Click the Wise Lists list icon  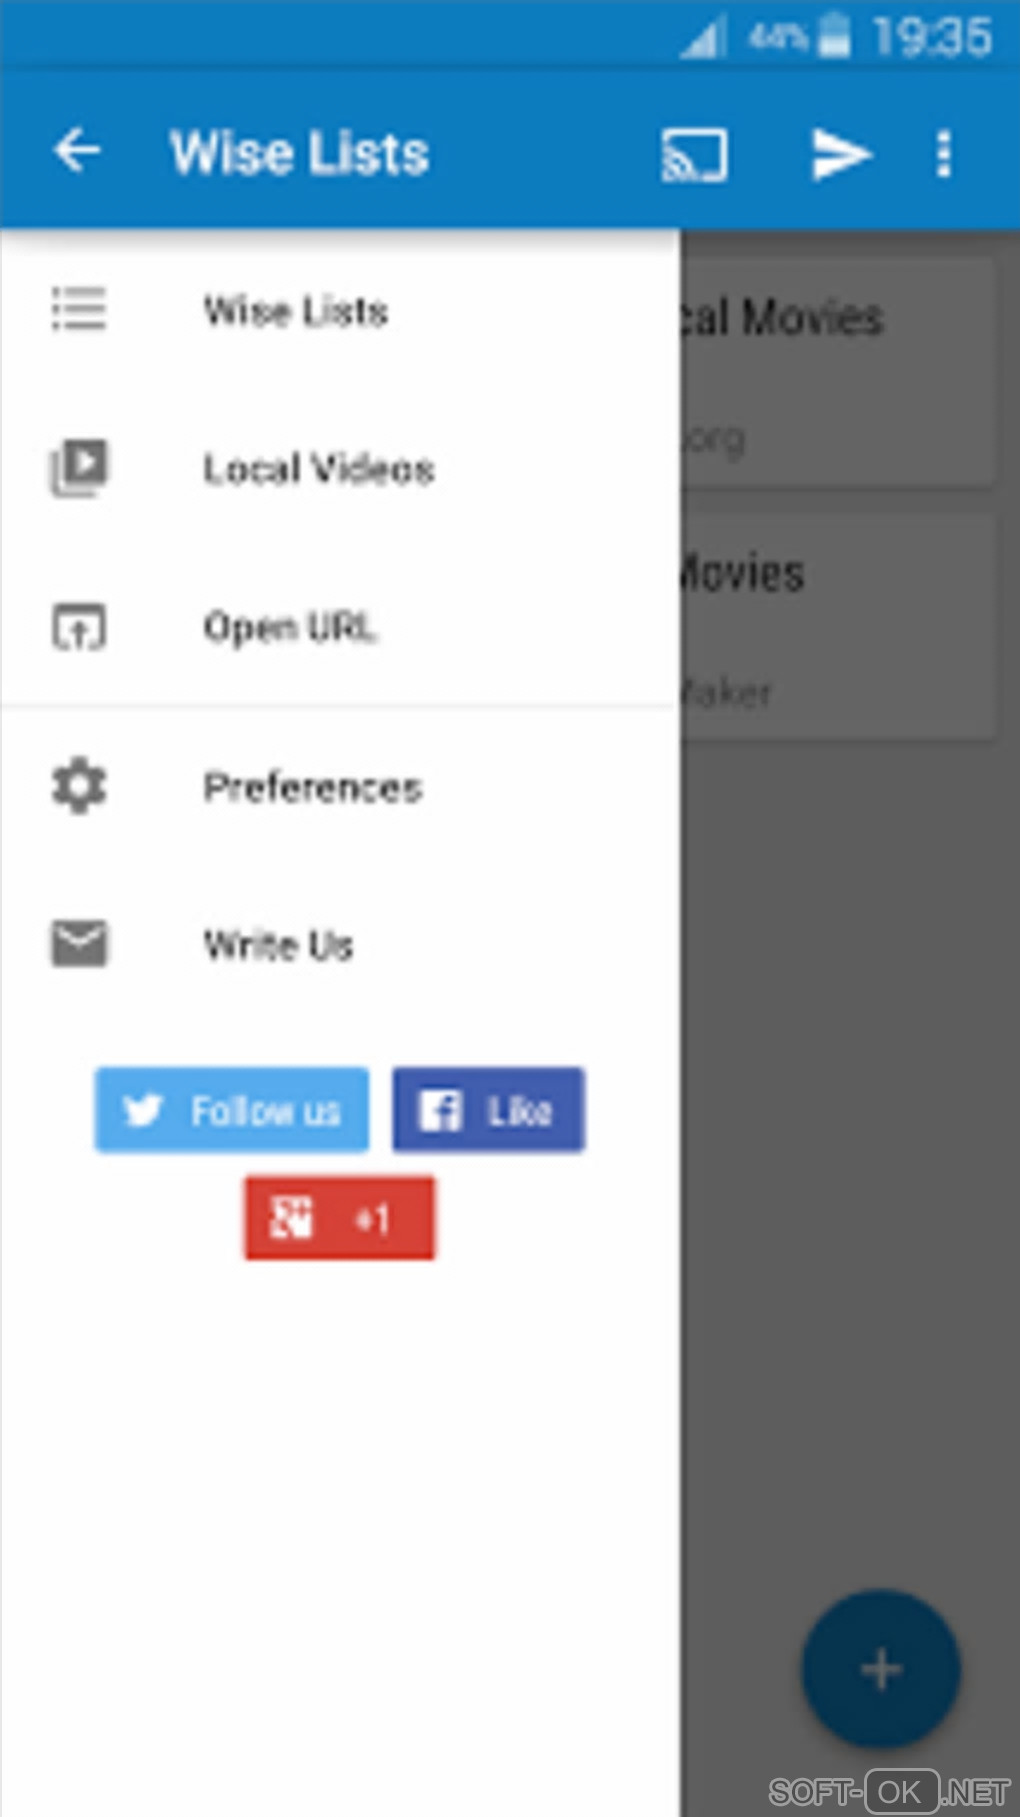[x=79, y=309]
